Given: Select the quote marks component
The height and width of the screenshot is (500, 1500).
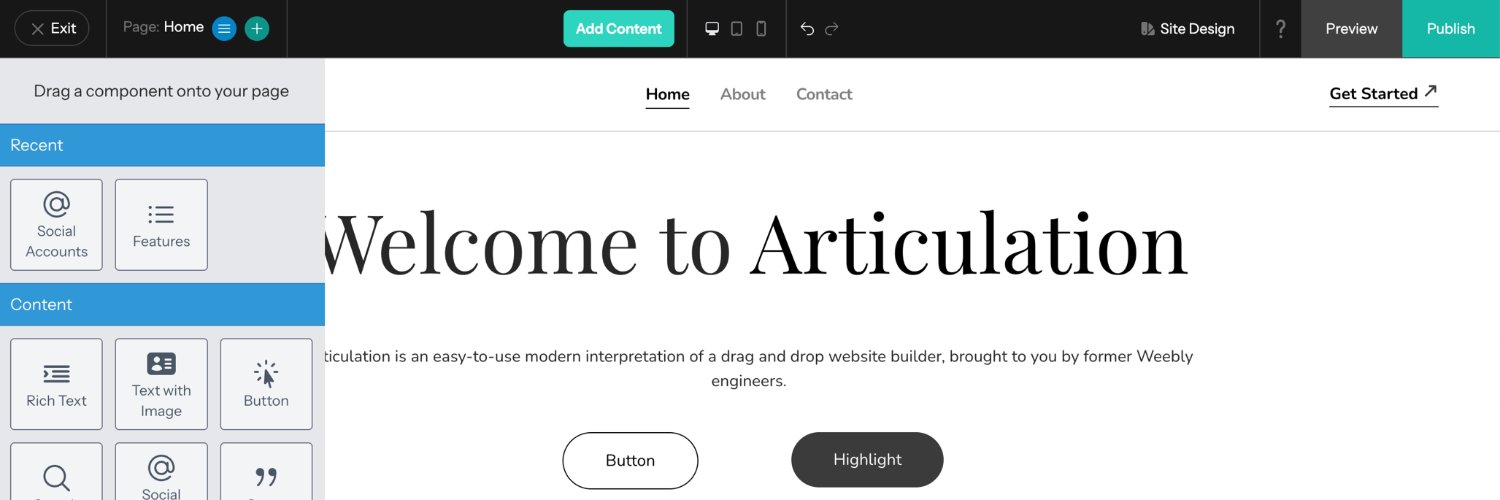Looking at the screenshot, I should [x=266, y=471].
